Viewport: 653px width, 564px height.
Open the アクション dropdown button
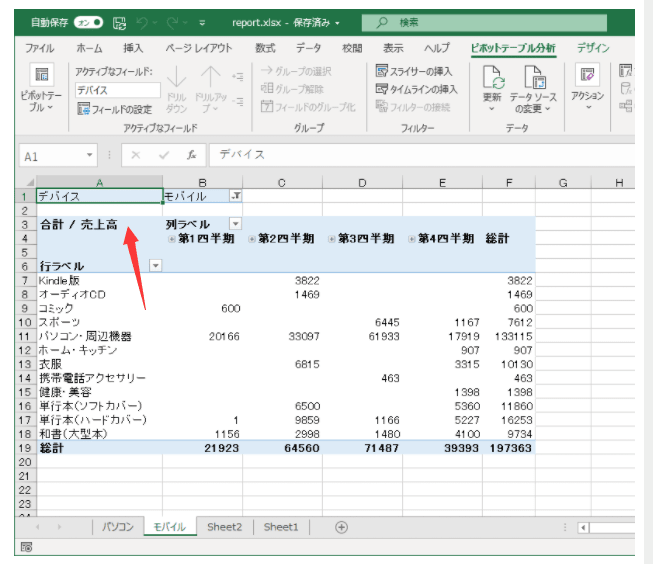coord(588,88)
